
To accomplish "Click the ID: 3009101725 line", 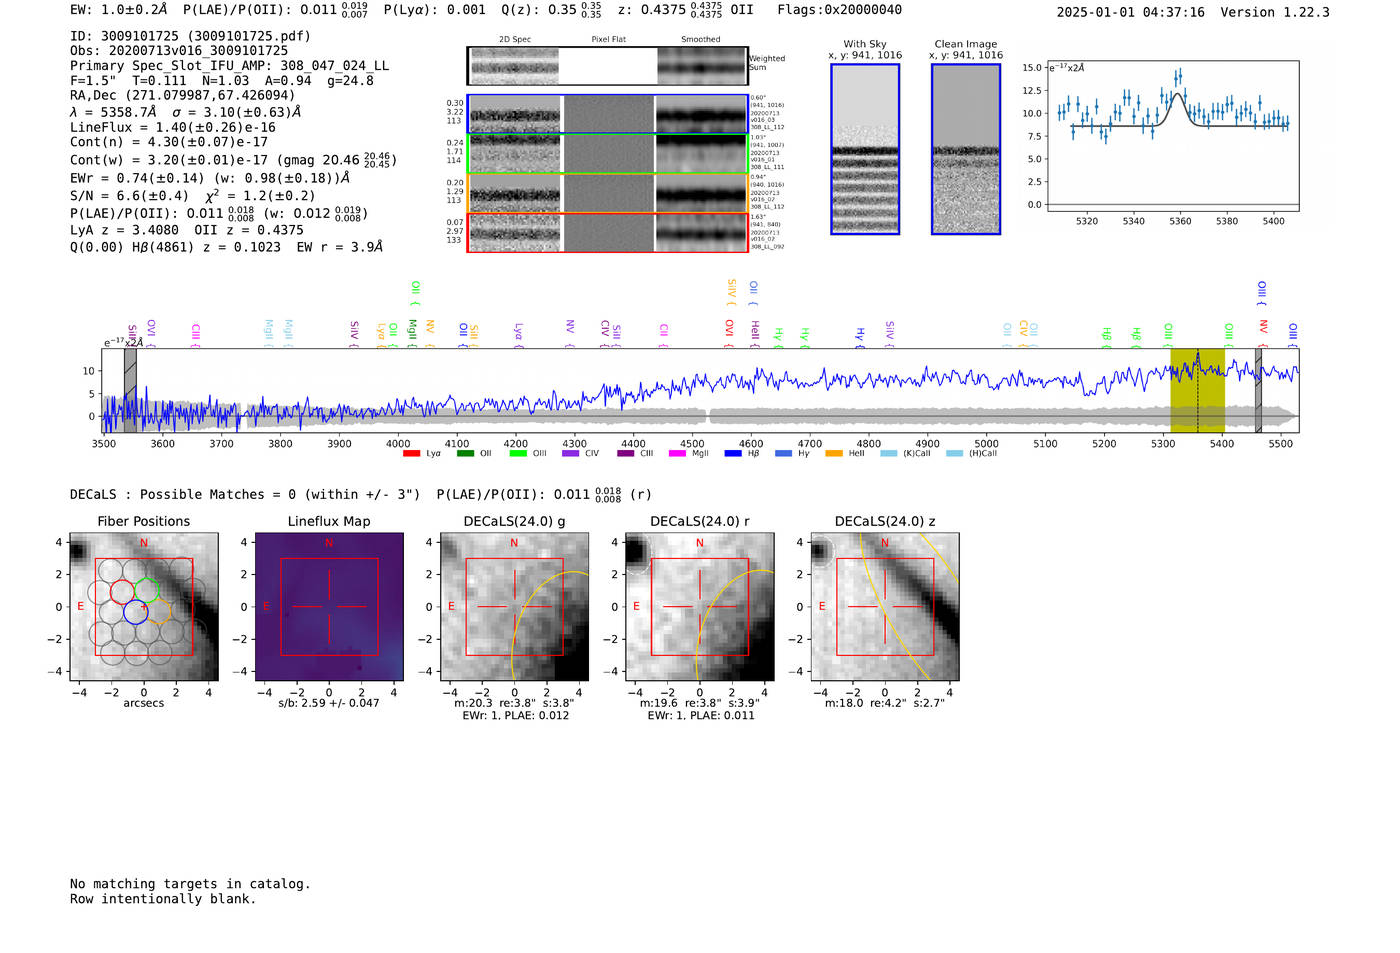I will tap(190, 36).
